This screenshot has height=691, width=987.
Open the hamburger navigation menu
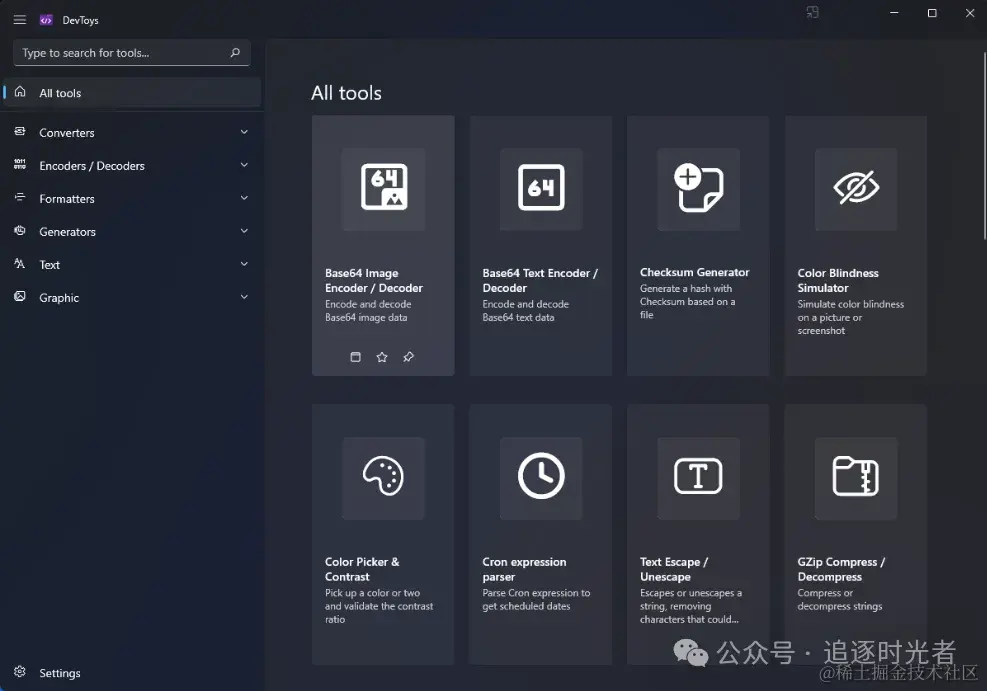(20, 20)
